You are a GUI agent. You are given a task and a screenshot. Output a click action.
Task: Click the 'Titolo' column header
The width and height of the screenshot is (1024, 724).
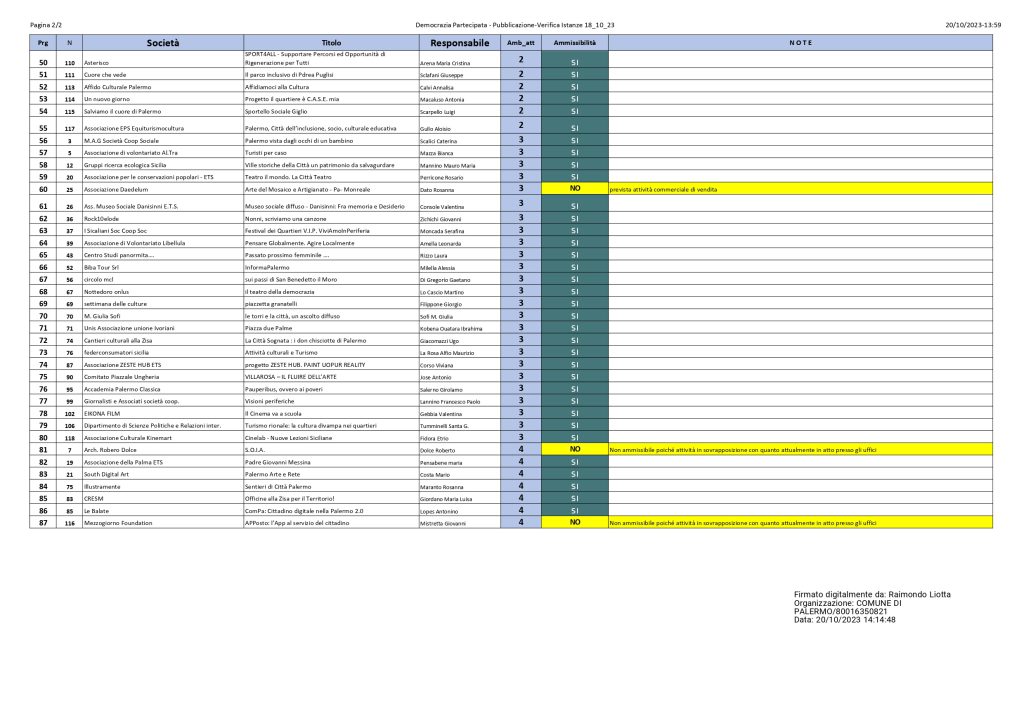coord(331,43)
